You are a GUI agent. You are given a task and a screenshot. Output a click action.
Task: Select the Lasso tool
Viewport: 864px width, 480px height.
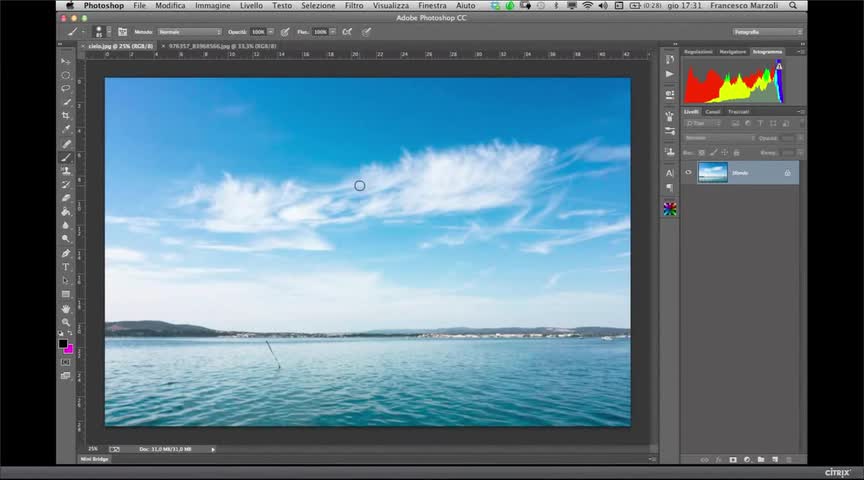click(66, 88)
